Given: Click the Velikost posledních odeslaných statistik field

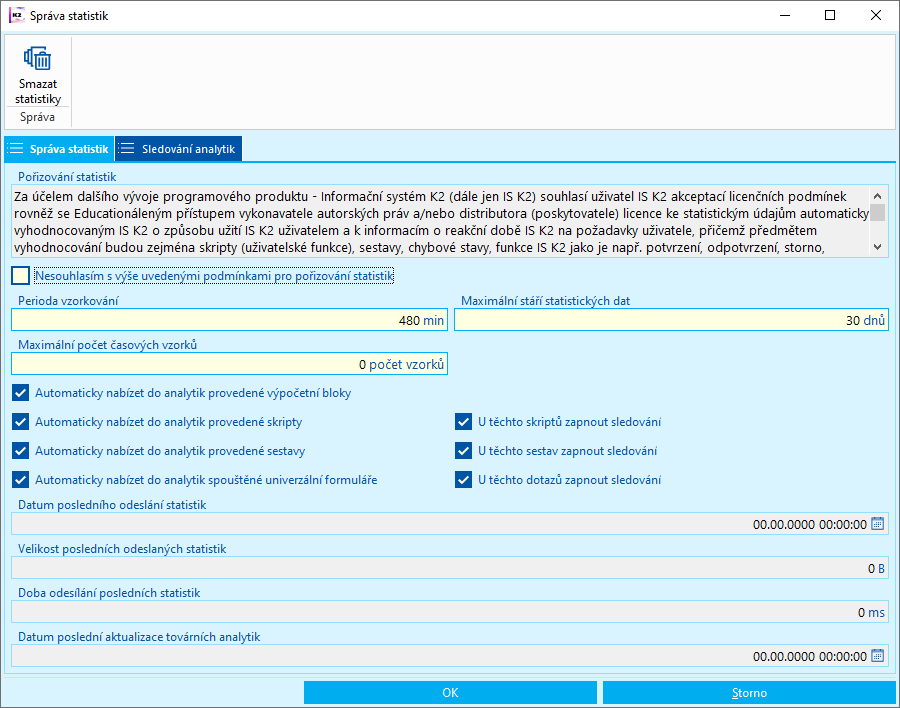Looking at the screenshot, I should (450, 568).
